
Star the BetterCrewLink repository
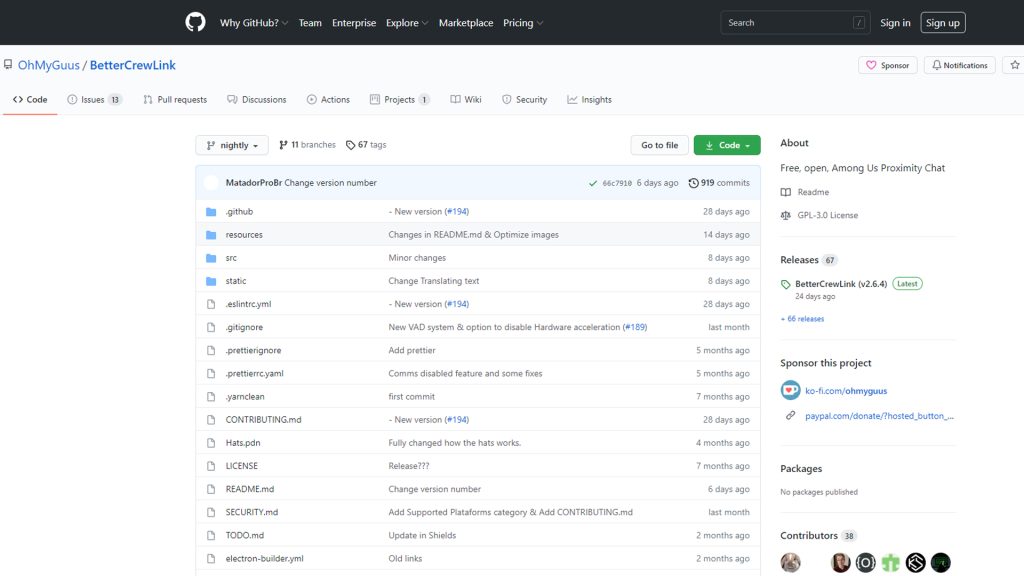coord(1014,64)
